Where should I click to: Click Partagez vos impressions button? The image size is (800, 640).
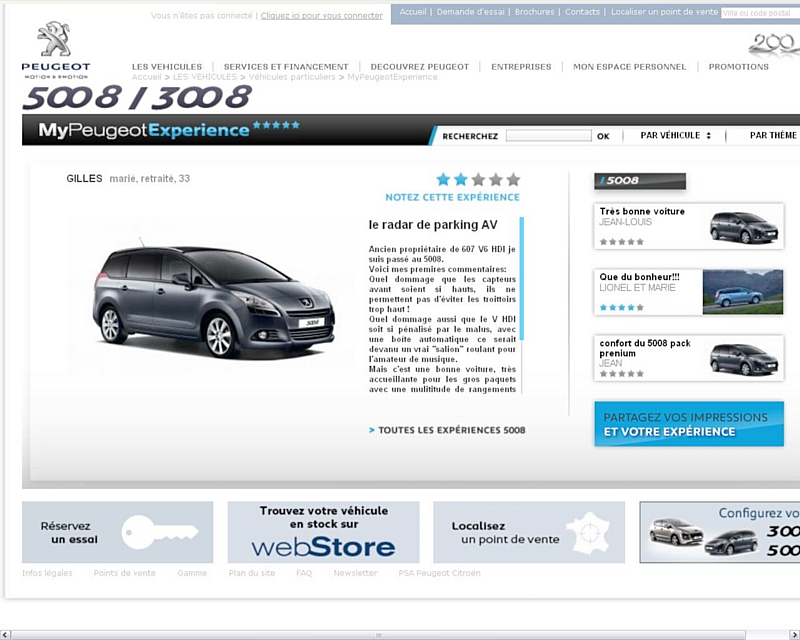(x=689, y=424)
